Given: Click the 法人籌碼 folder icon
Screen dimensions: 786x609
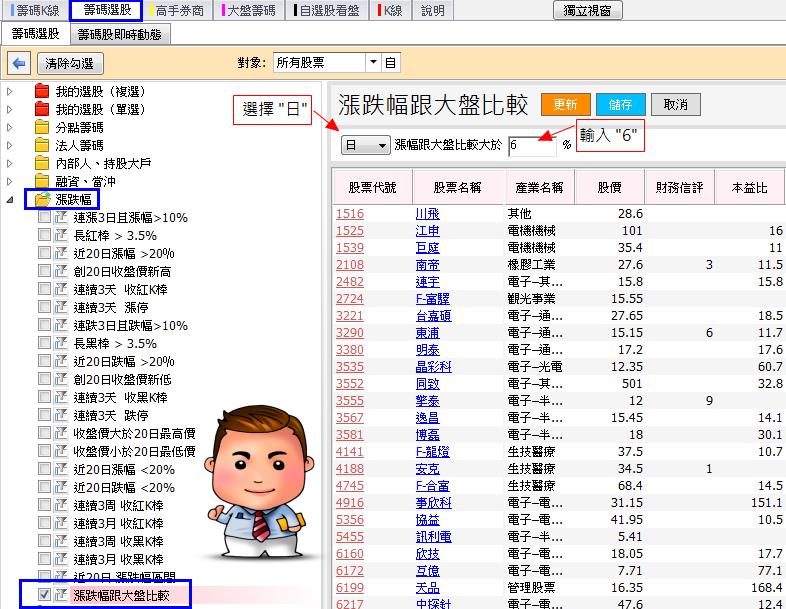Looking at the screenshot, I should [42, 145].
